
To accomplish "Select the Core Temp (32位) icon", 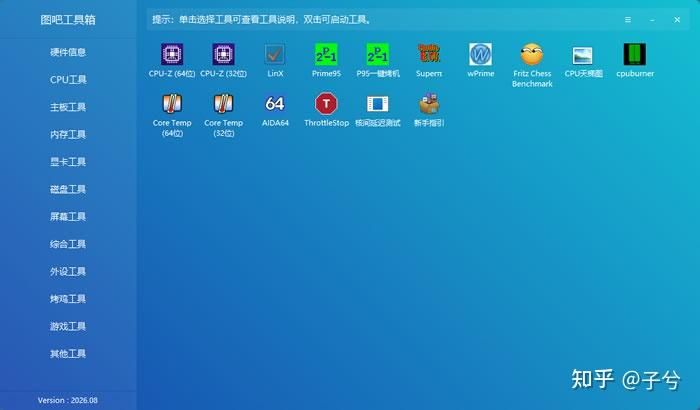I will point(223,104).
